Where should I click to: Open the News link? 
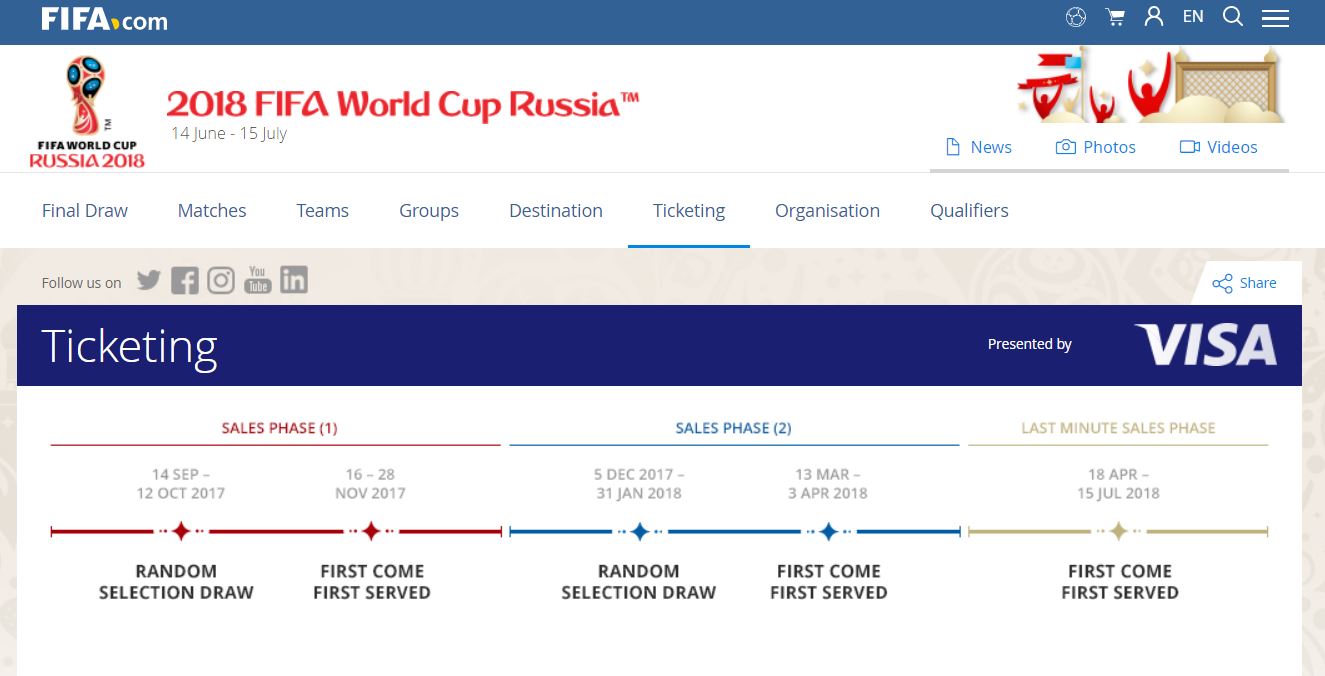[979, 147]
